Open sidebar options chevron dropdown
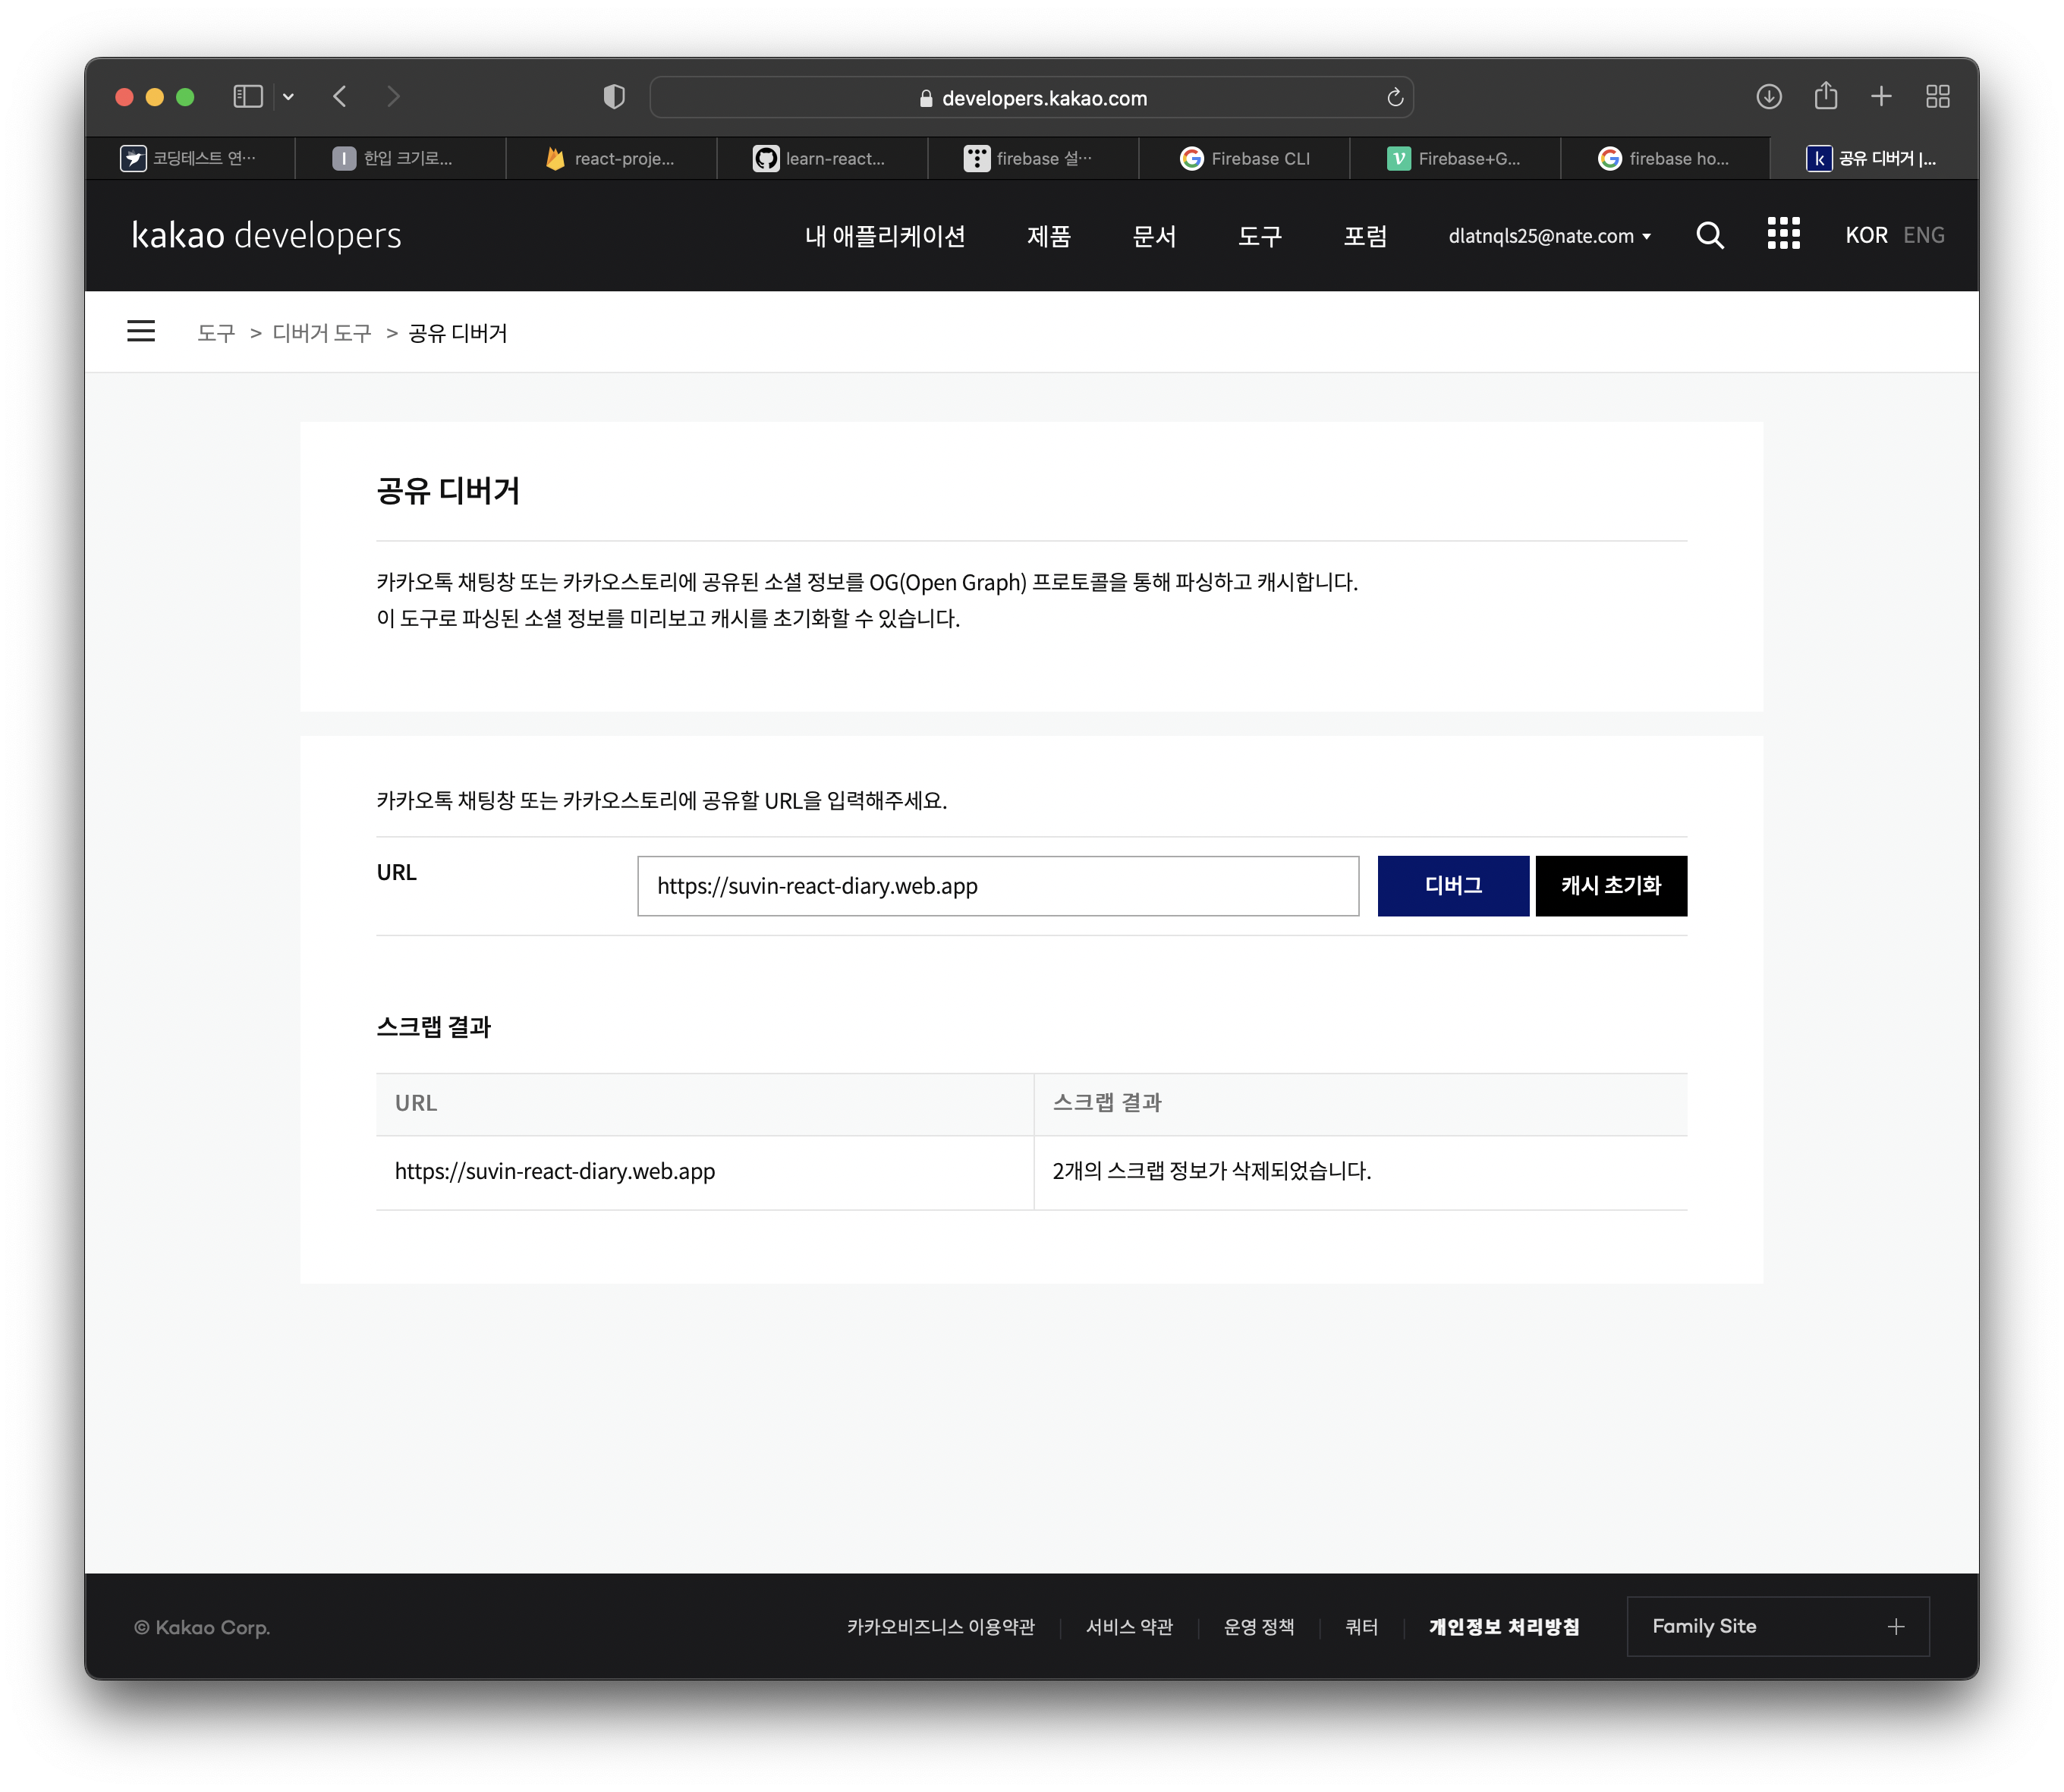Image resolution: width=2064 pixels, height=1792 pixels. click(288, 97)
